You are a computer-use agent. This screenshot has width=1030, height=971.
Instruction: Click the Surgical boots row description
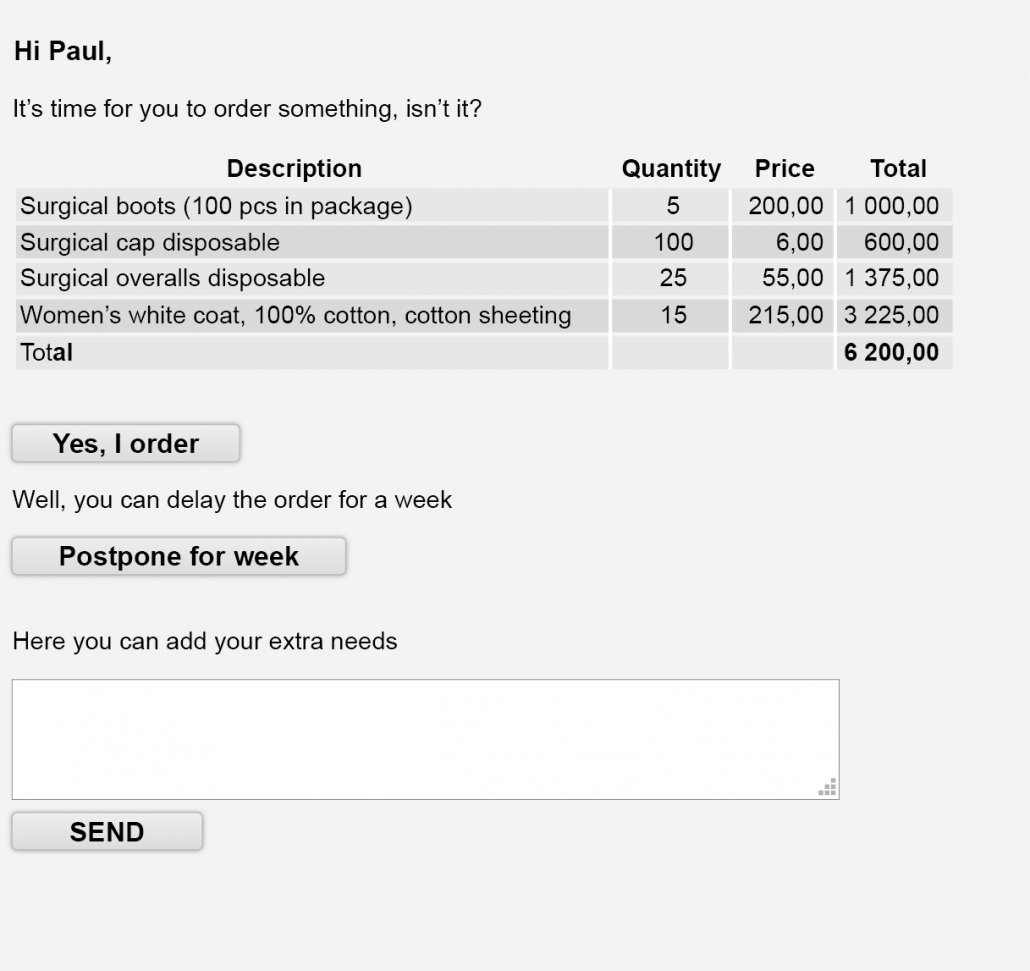[216, 206]
